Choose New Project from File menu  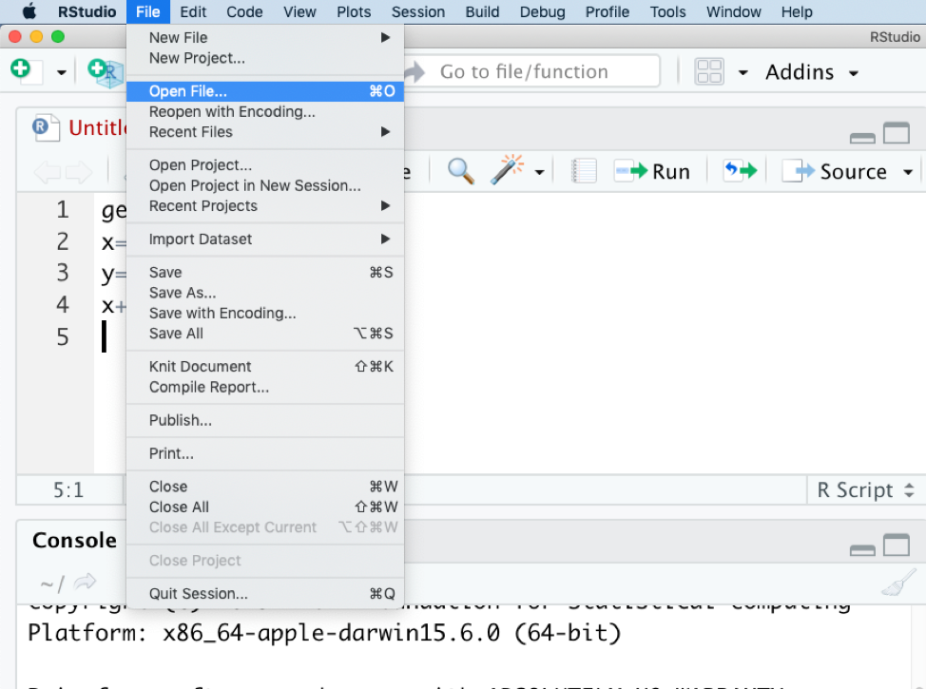[265, 58]
